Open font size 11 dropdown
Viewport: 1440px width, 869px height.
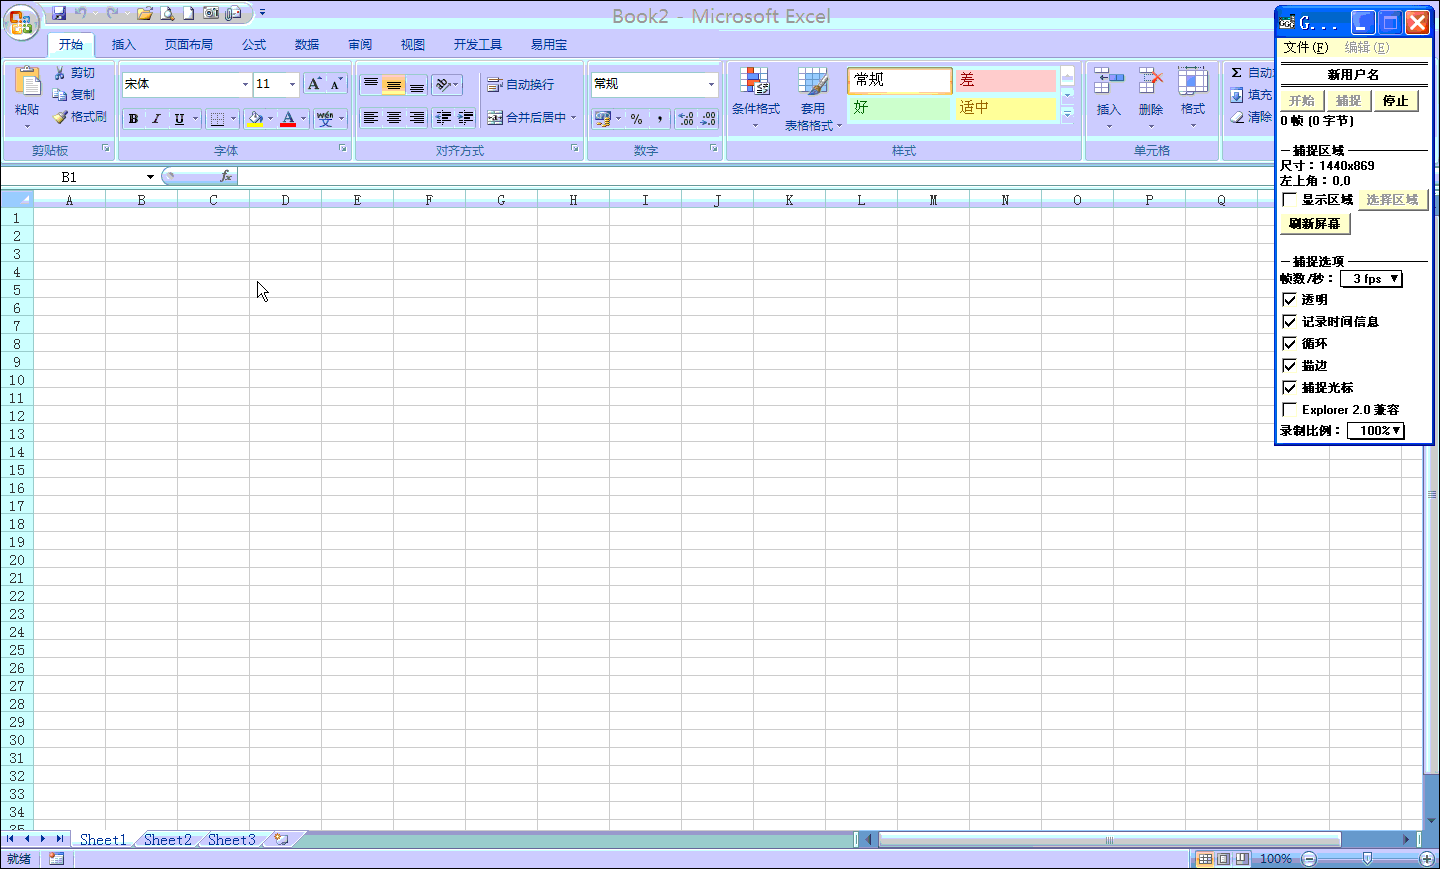[292, 84]
